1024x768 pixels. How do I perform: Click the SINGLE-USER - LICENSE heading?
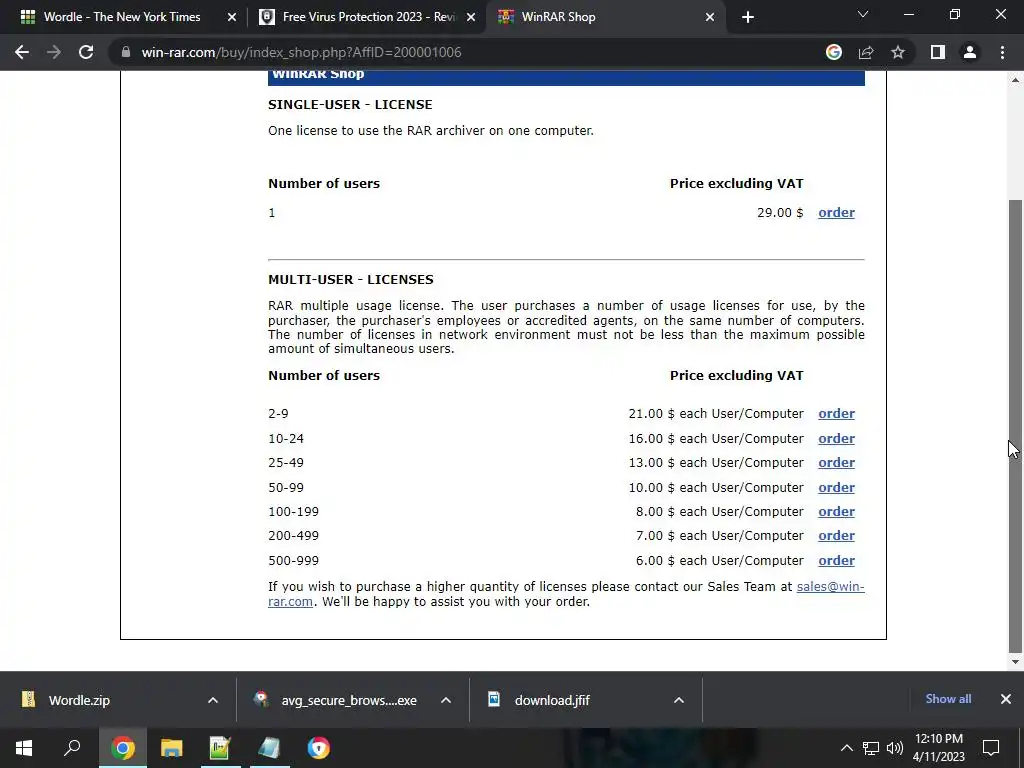[350, 104]
